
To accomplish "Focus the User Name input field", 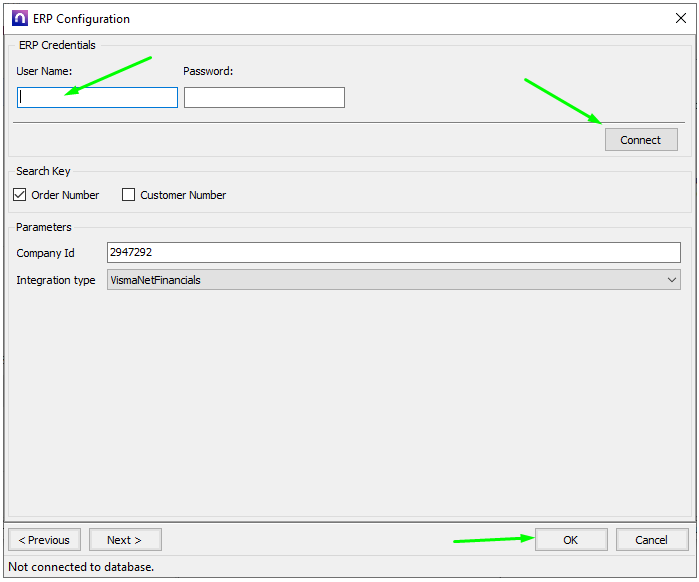I will coord(97,97).
